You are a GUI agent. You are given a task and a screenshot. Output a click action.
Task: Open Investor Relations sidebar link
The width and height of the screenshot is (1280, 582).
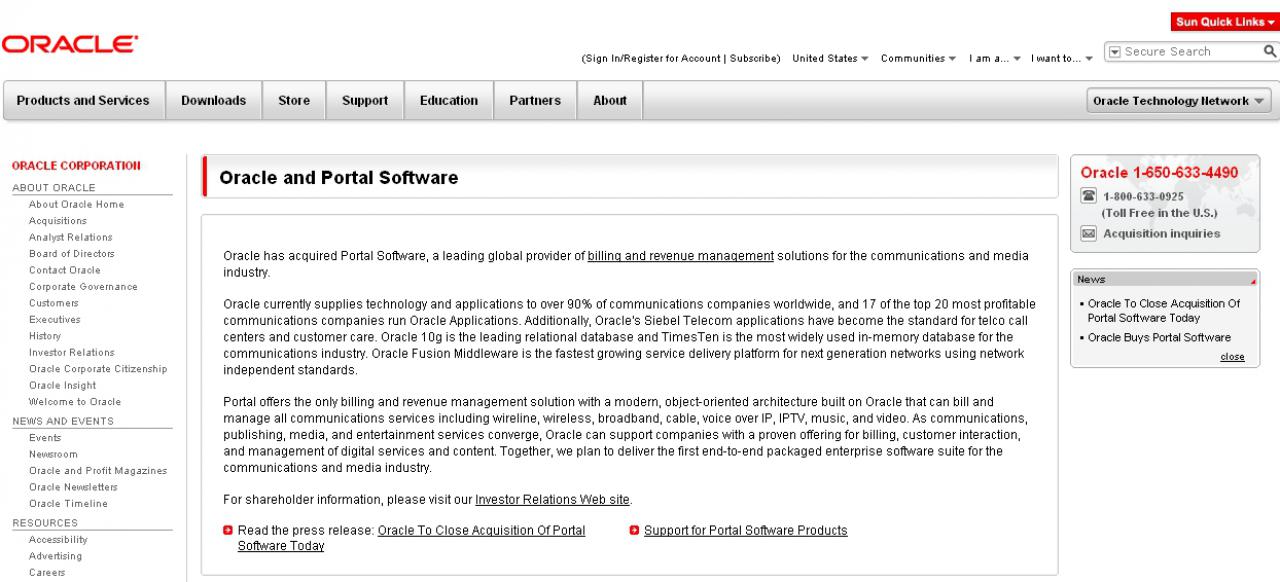pyautogui.click(x=71, y=352)
